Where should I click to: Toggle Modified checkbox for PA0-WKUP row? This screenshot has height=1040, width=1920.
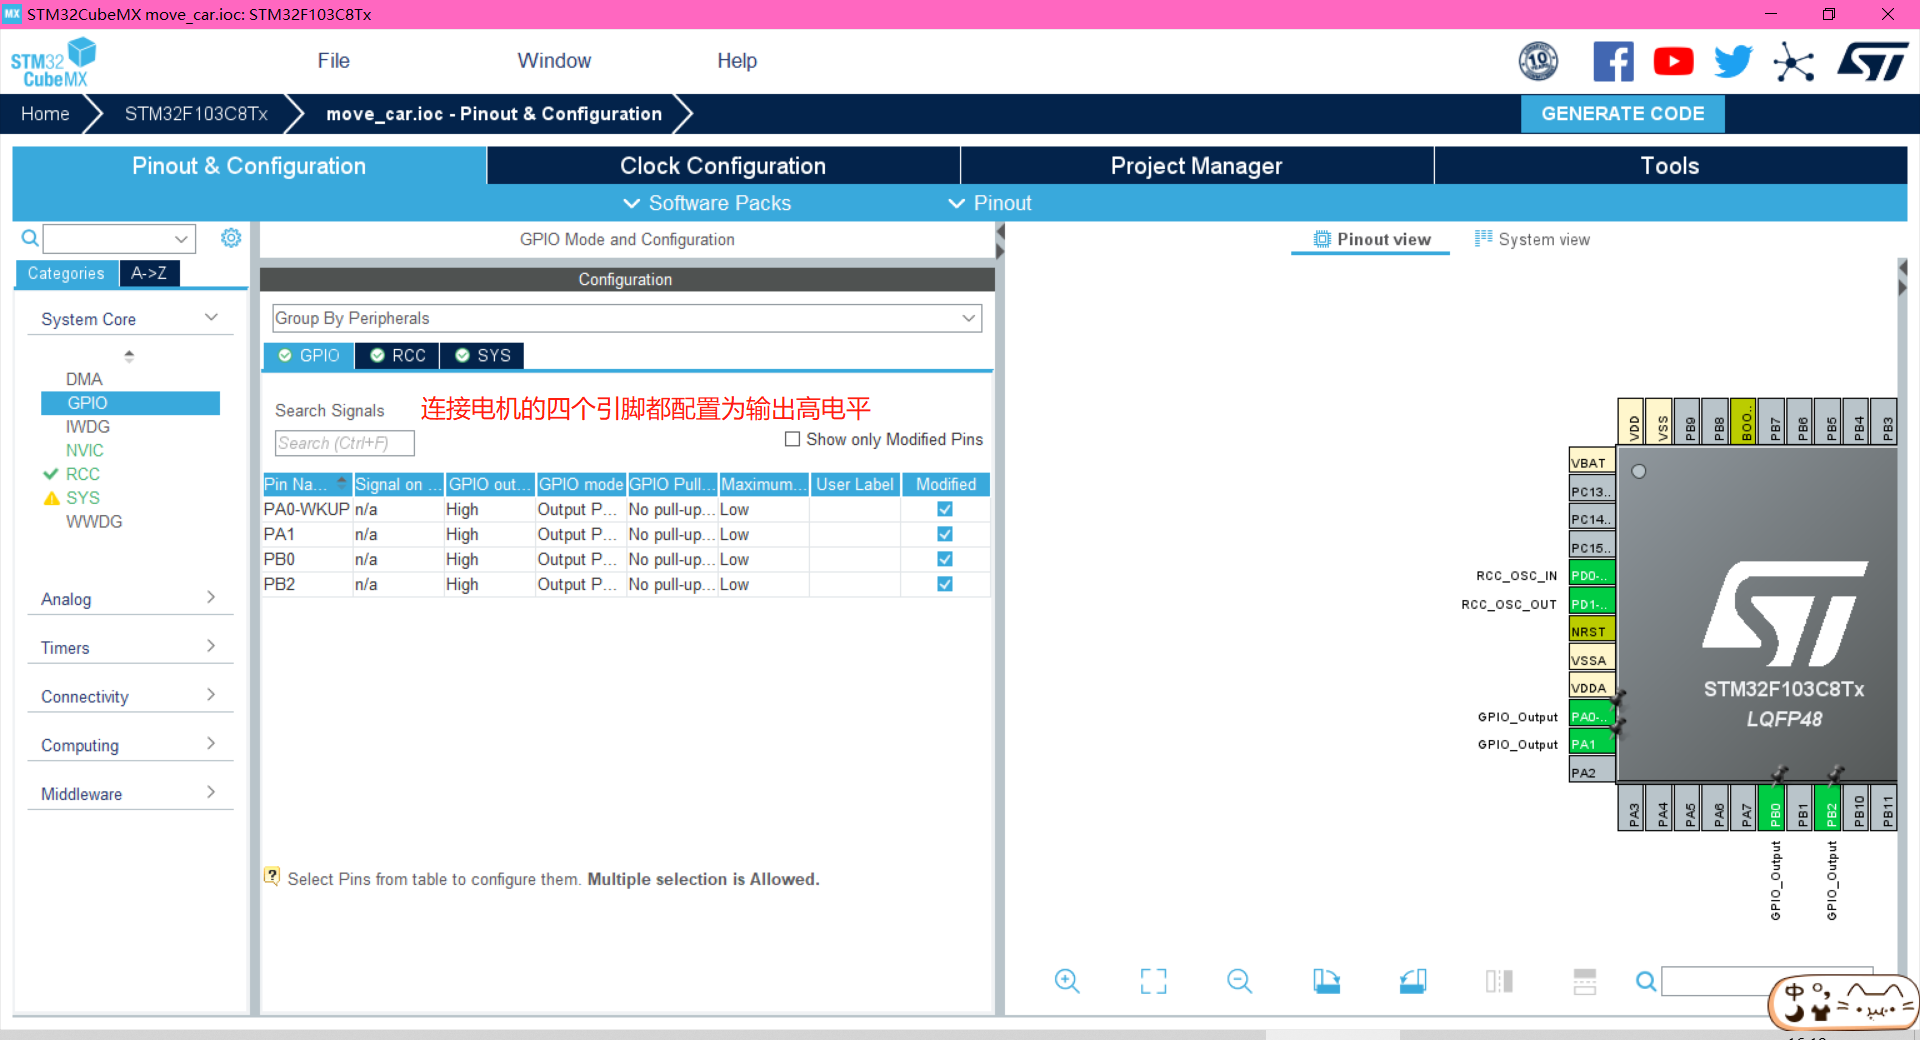pyautogui.click(x=945, y=509)
